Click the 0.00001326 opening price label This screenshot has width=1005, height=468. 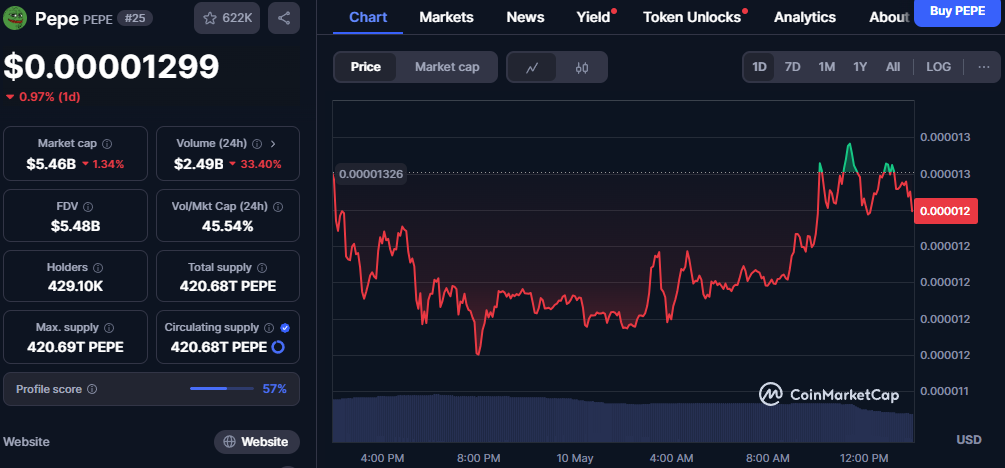[370, 174]
